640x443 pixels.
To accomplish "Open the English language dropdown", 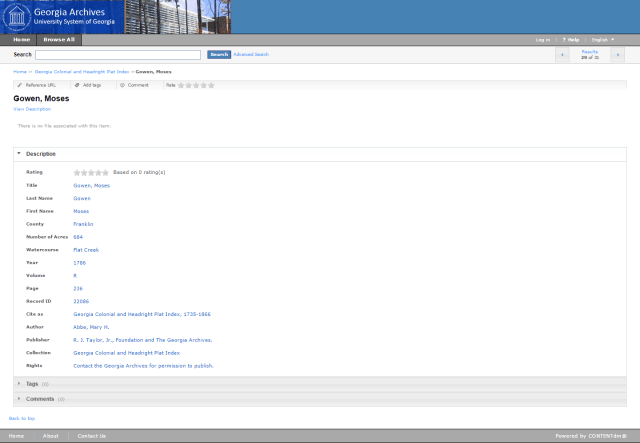I will pyautogui.click(x=603, y=39).
